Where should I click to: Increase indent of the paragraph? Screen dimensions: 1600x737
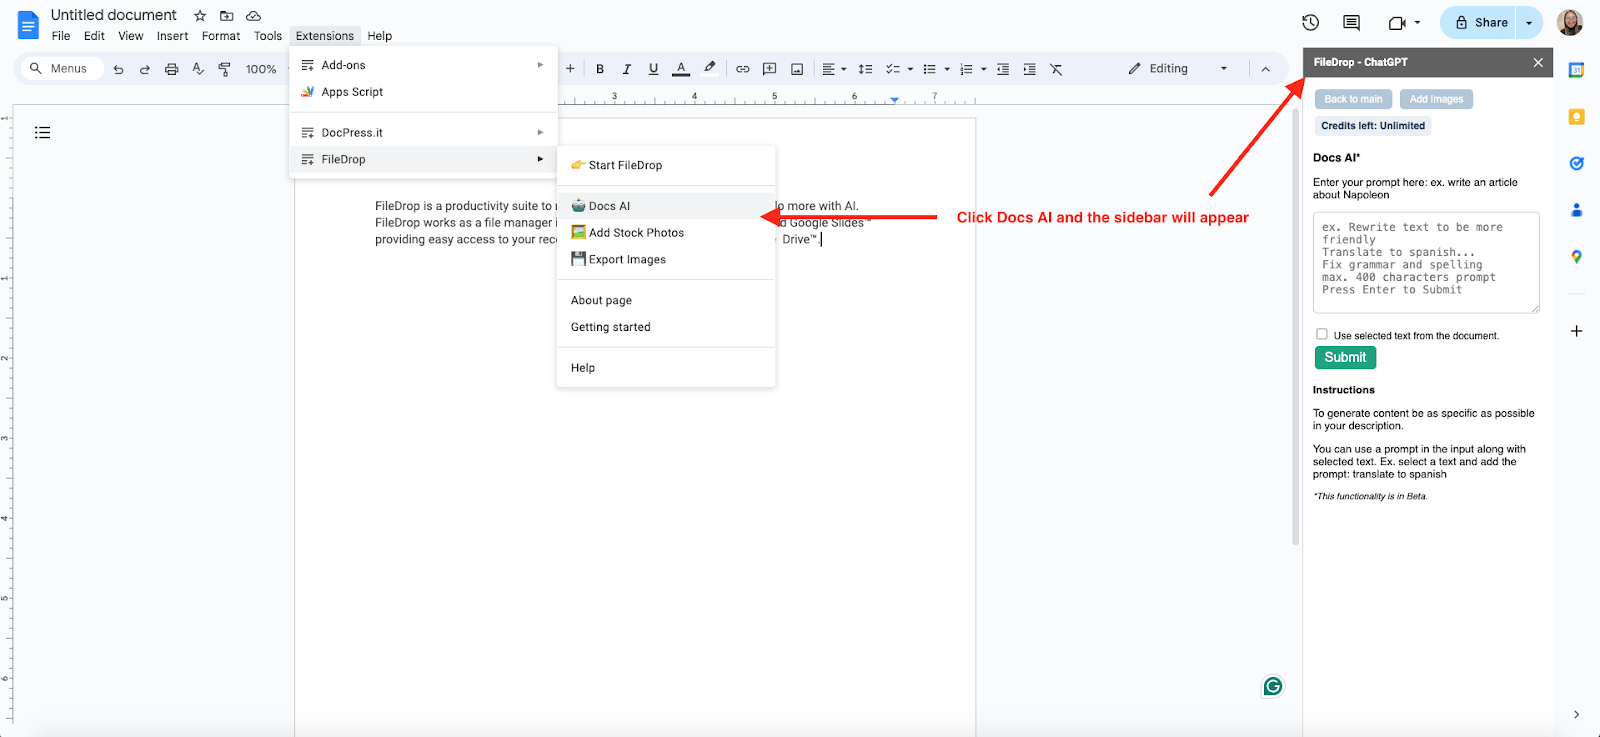1029,69
